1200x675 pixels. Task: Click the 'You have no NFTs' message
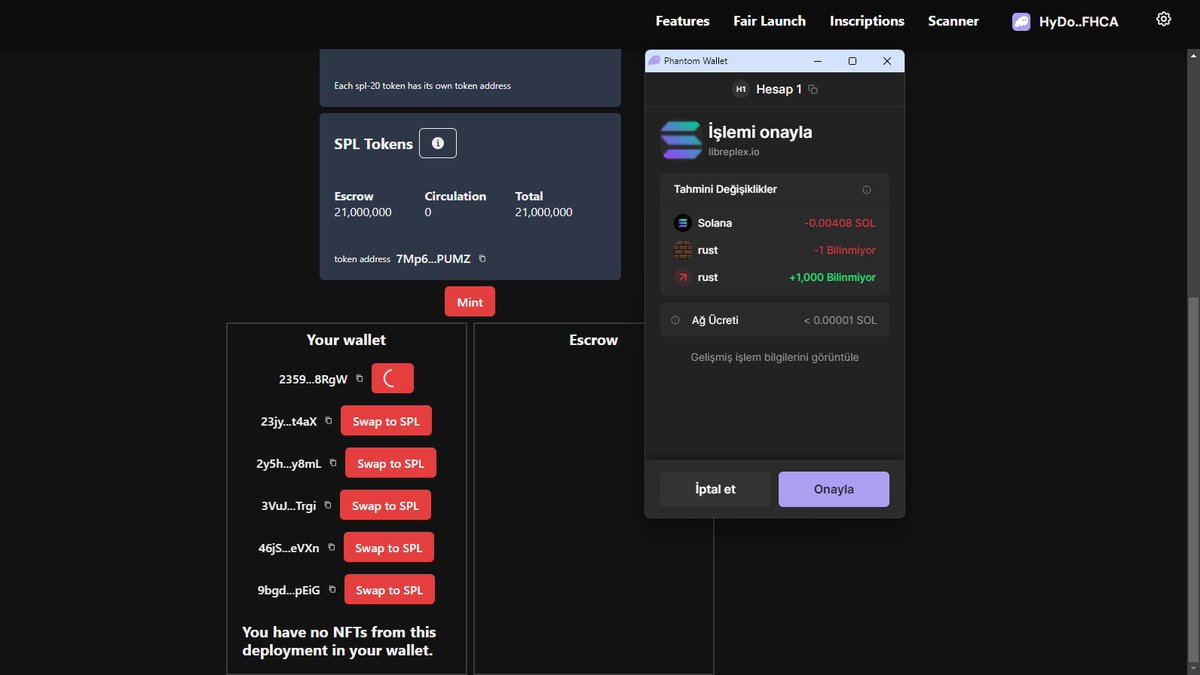339,641
